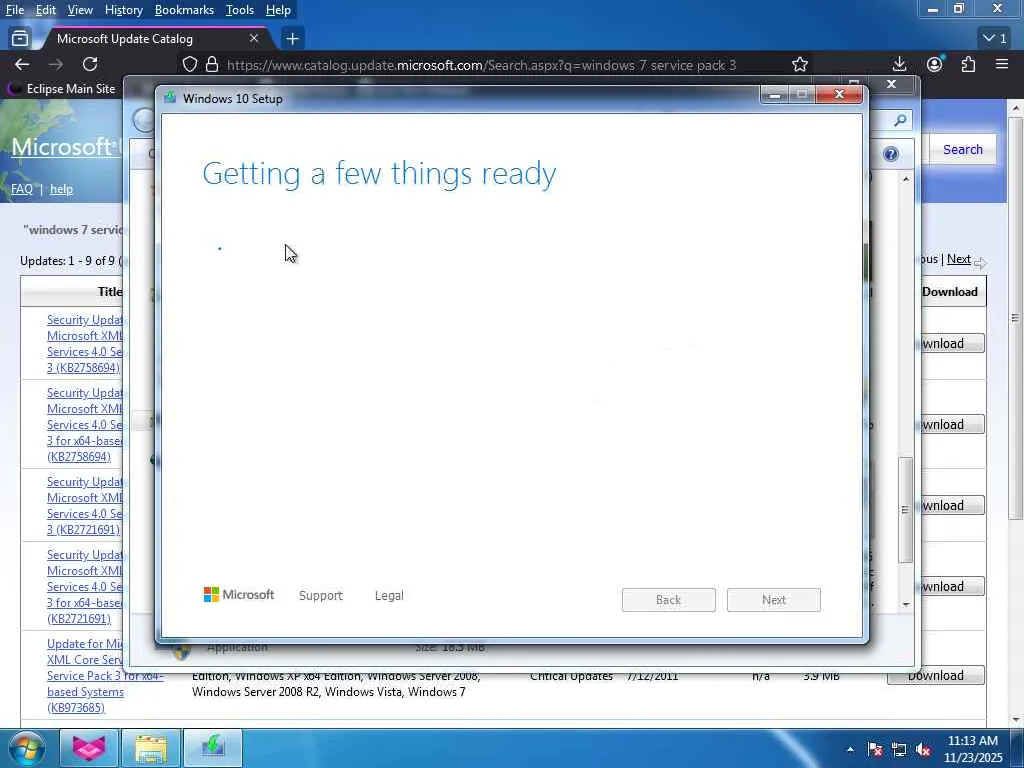
Task: Click the Next button in Windows 10 Setup
Action: click(x=774, y=600)
